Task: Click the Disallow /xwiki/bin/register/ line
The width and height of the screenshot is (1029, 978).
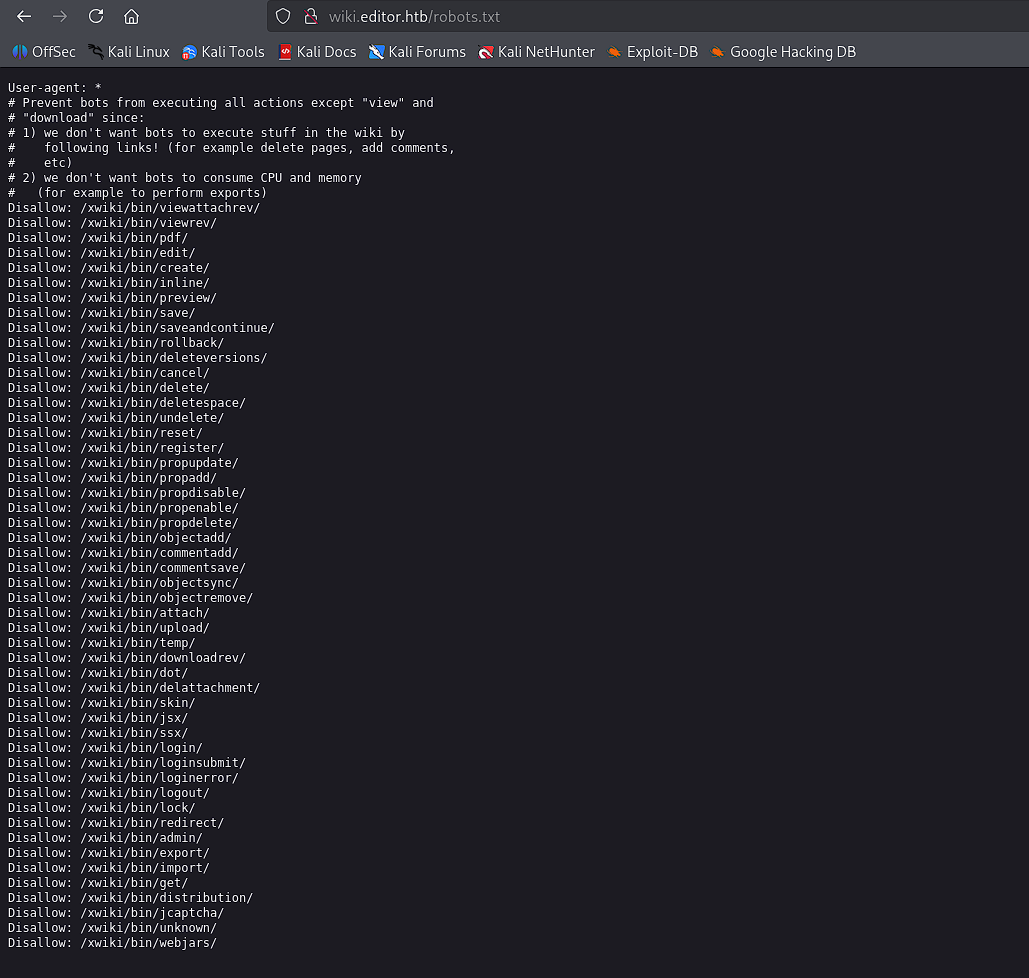Action: click(x=116, y=448)
